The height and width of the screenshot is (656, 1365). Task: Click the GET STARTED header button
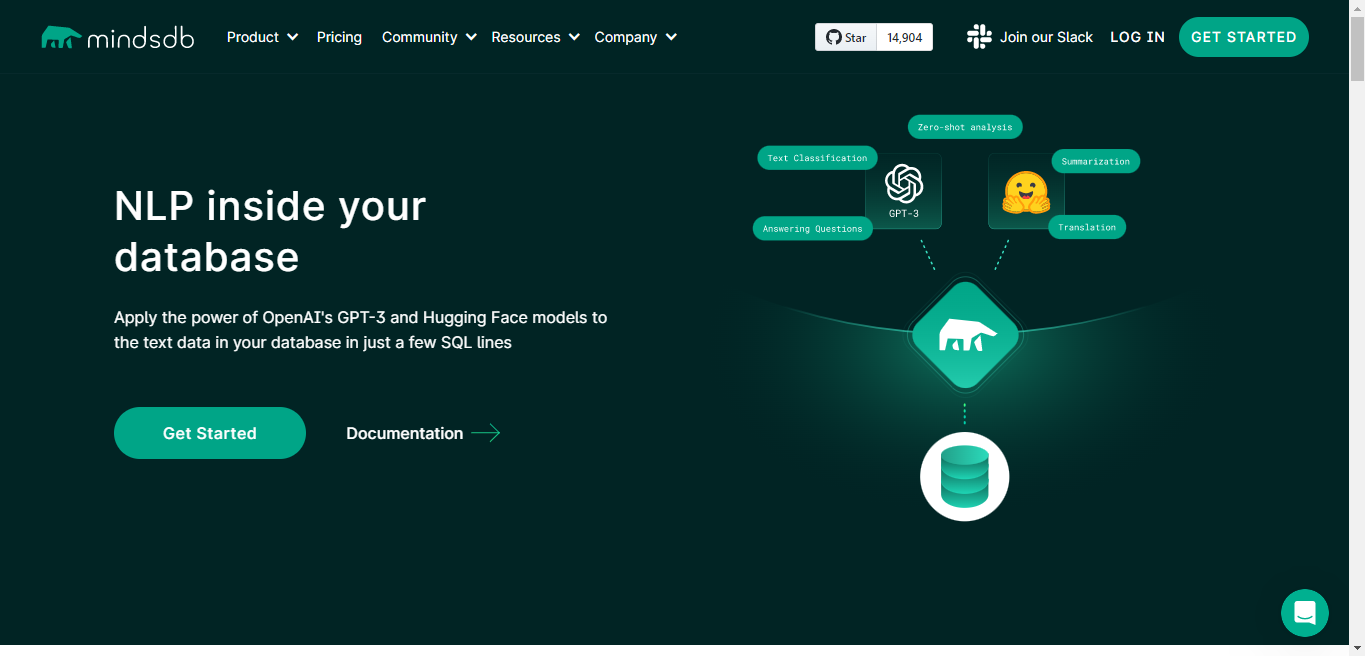tap(1244, 37)
